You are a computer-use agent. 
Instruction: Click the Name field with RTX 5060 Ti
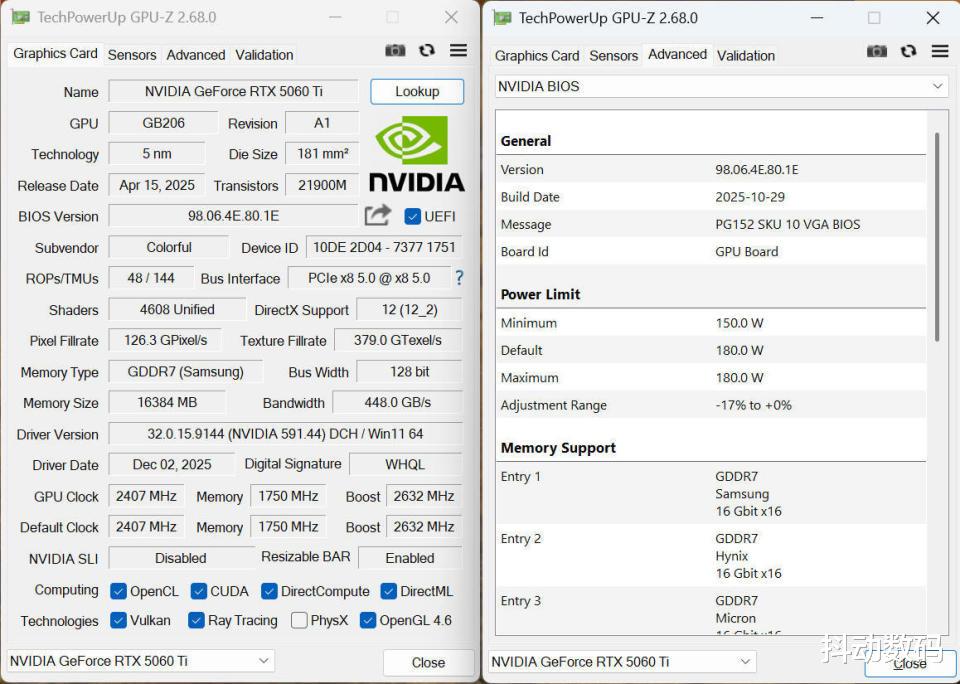pyautogui.click(x=233, y=91)
